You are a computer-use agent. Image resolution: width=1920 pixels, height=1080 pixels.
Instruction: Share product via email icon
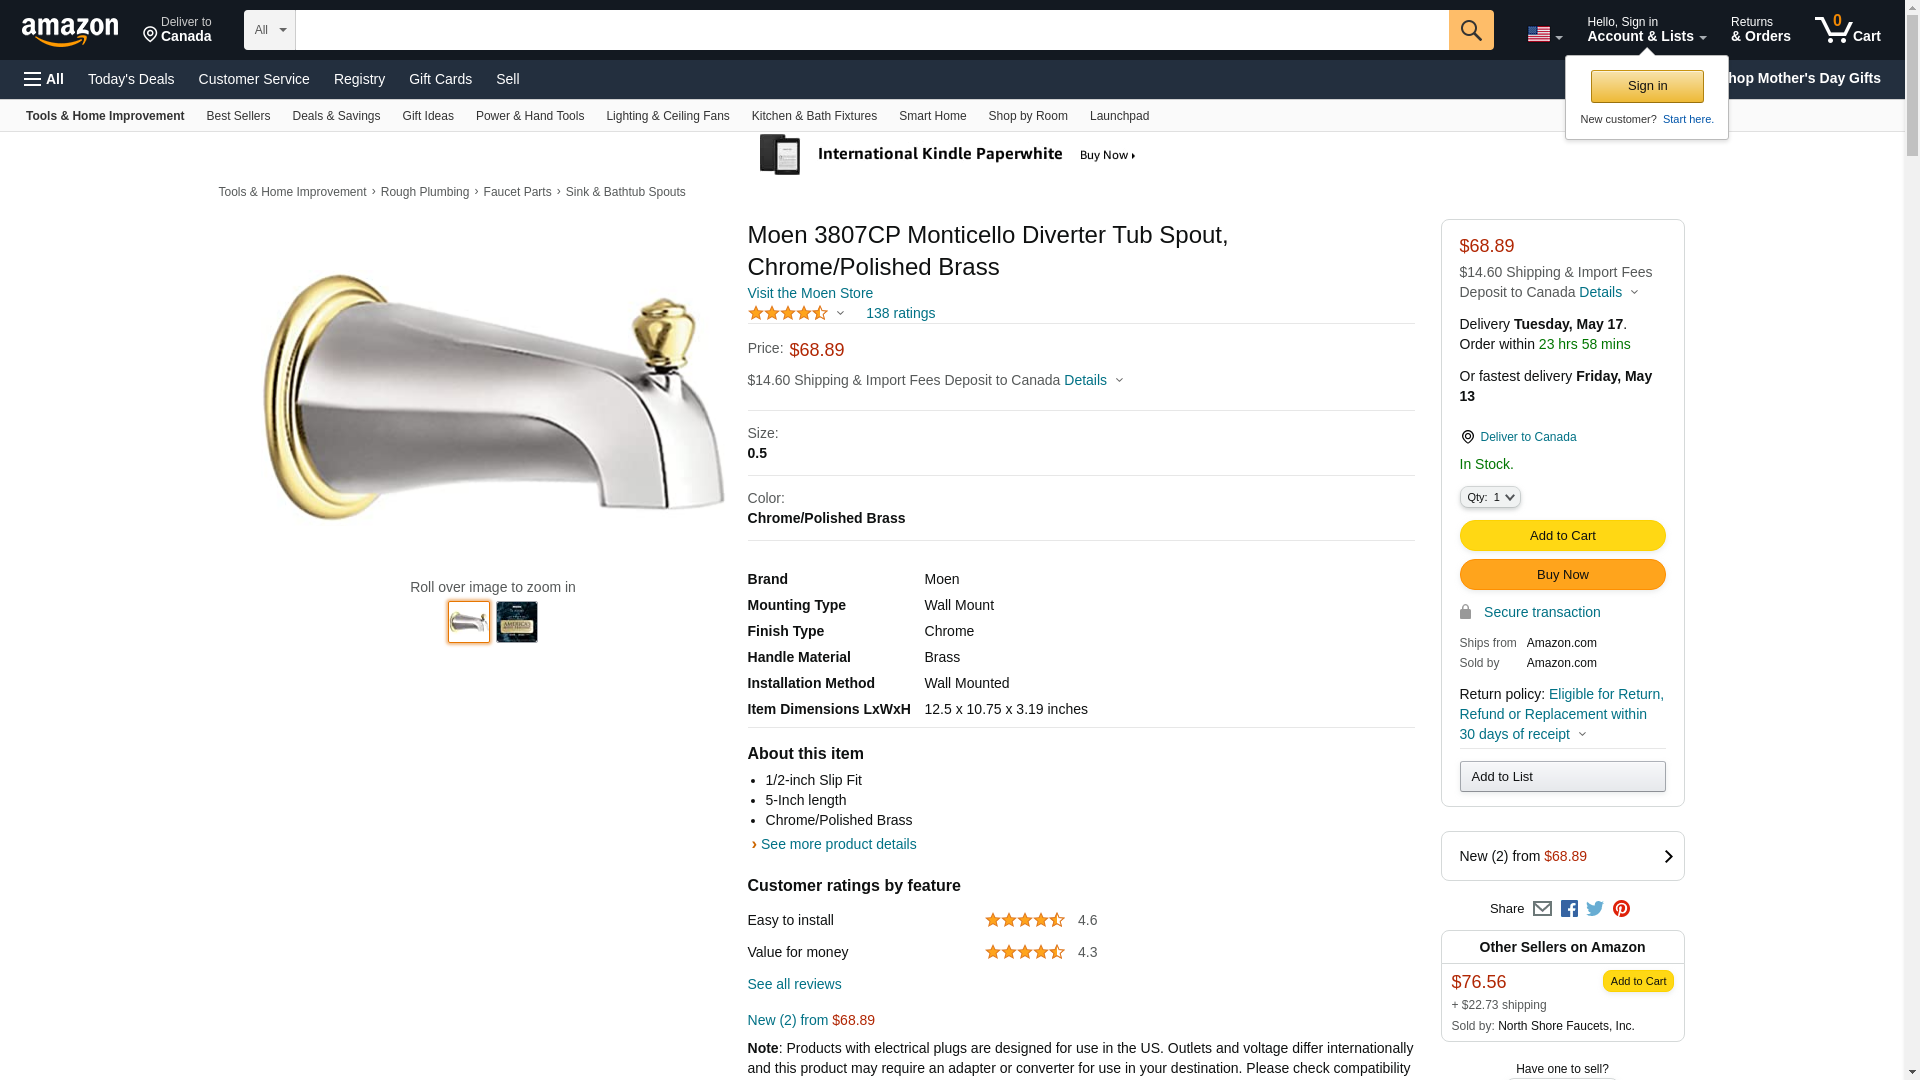click(1542, 909)
